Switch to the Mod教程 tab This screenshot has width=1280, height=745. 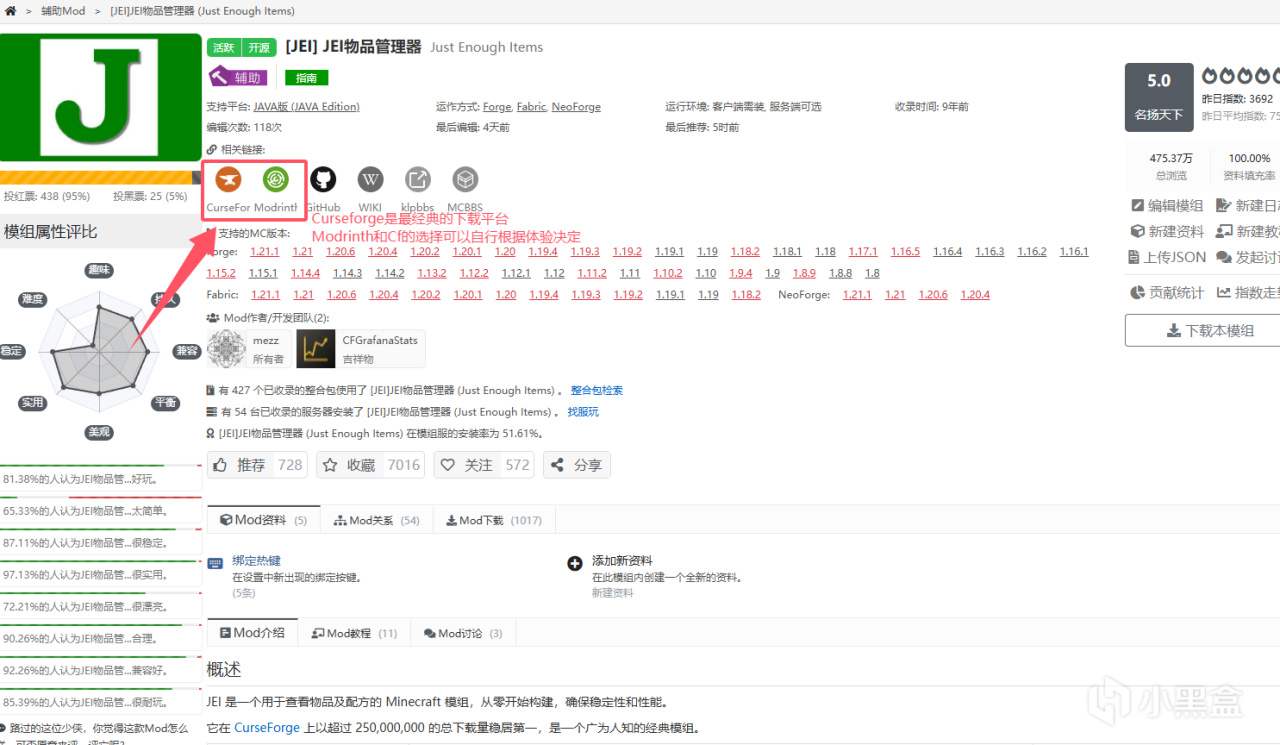tap(354, 633)
